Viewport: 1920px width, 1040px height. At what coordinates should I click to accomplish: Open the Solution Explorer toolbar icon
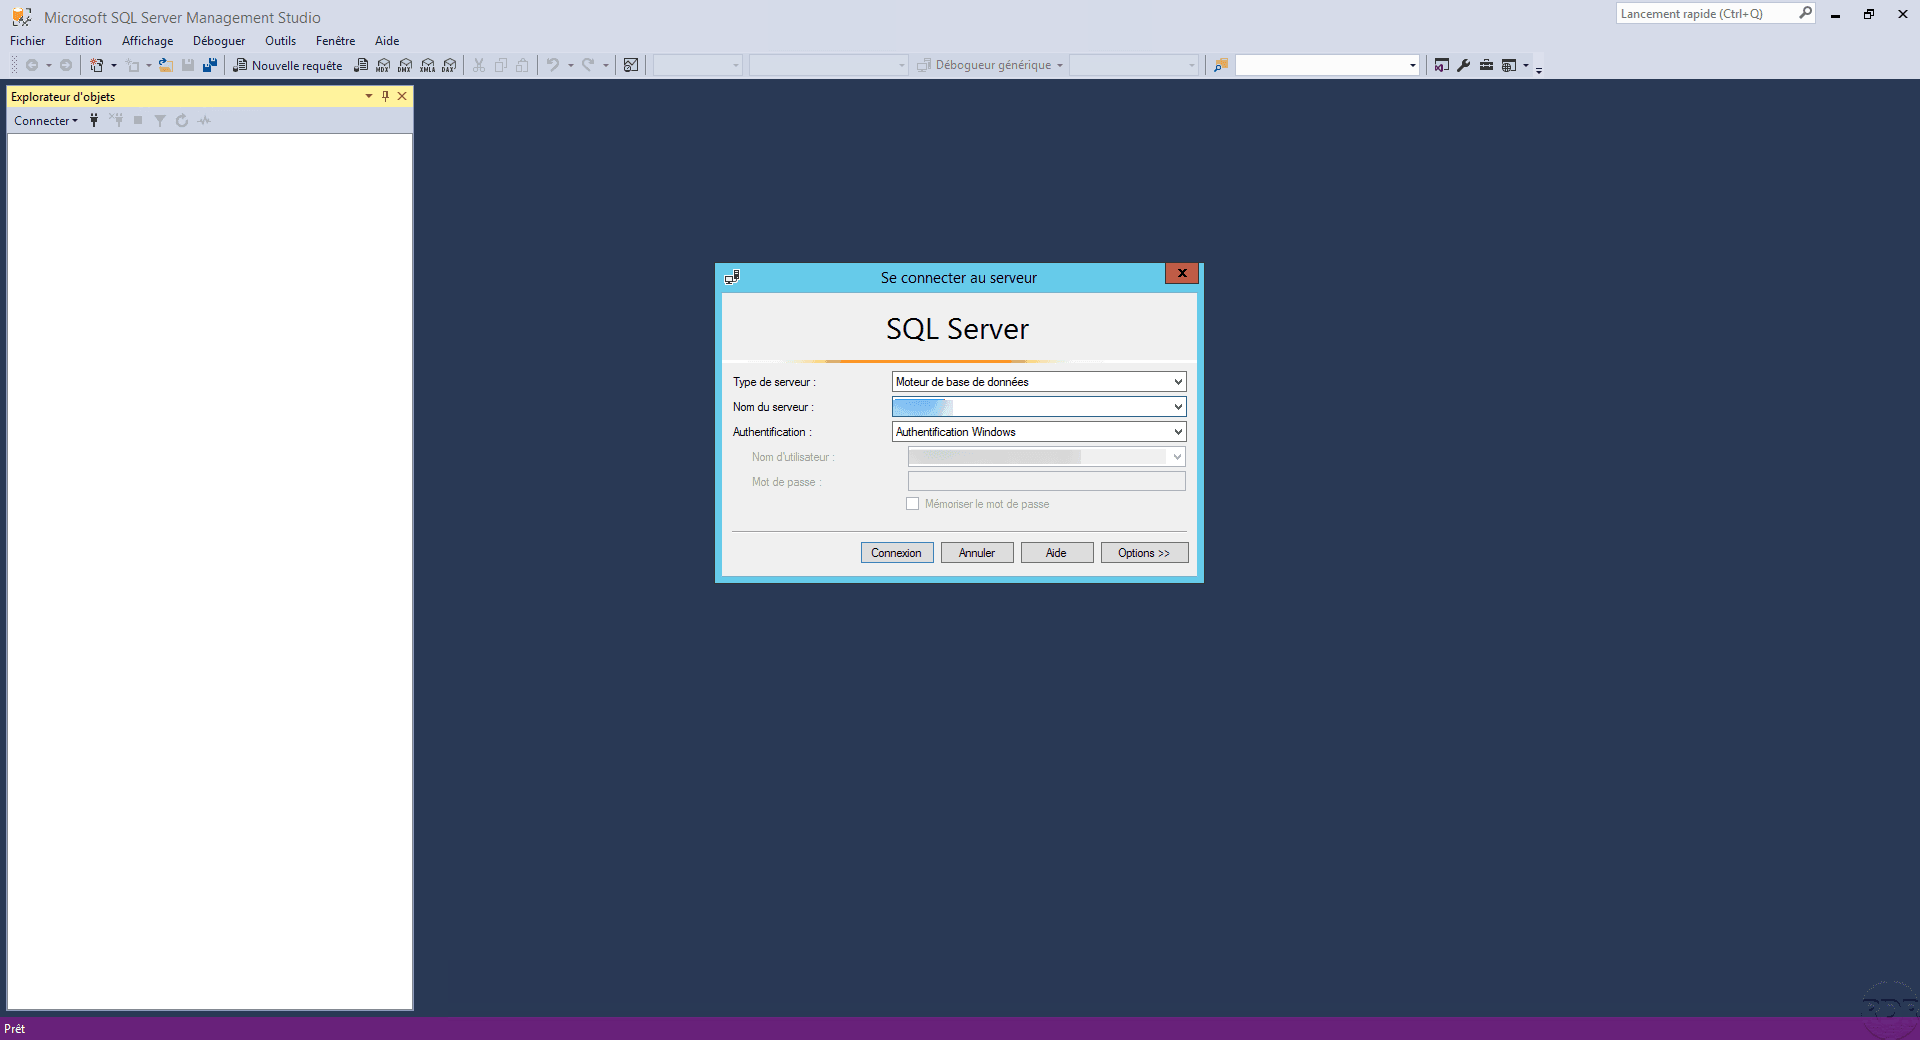point(1441,65)
